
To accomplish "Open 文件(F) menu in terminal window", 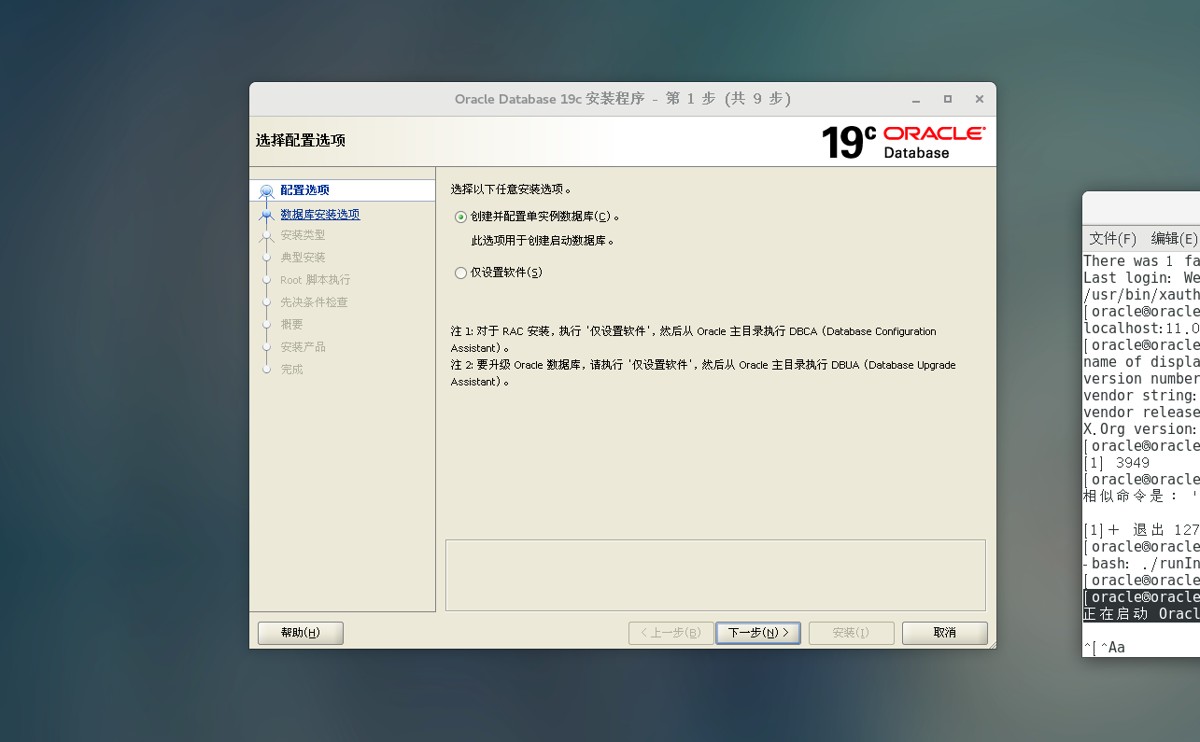I will click(1113, 238).
